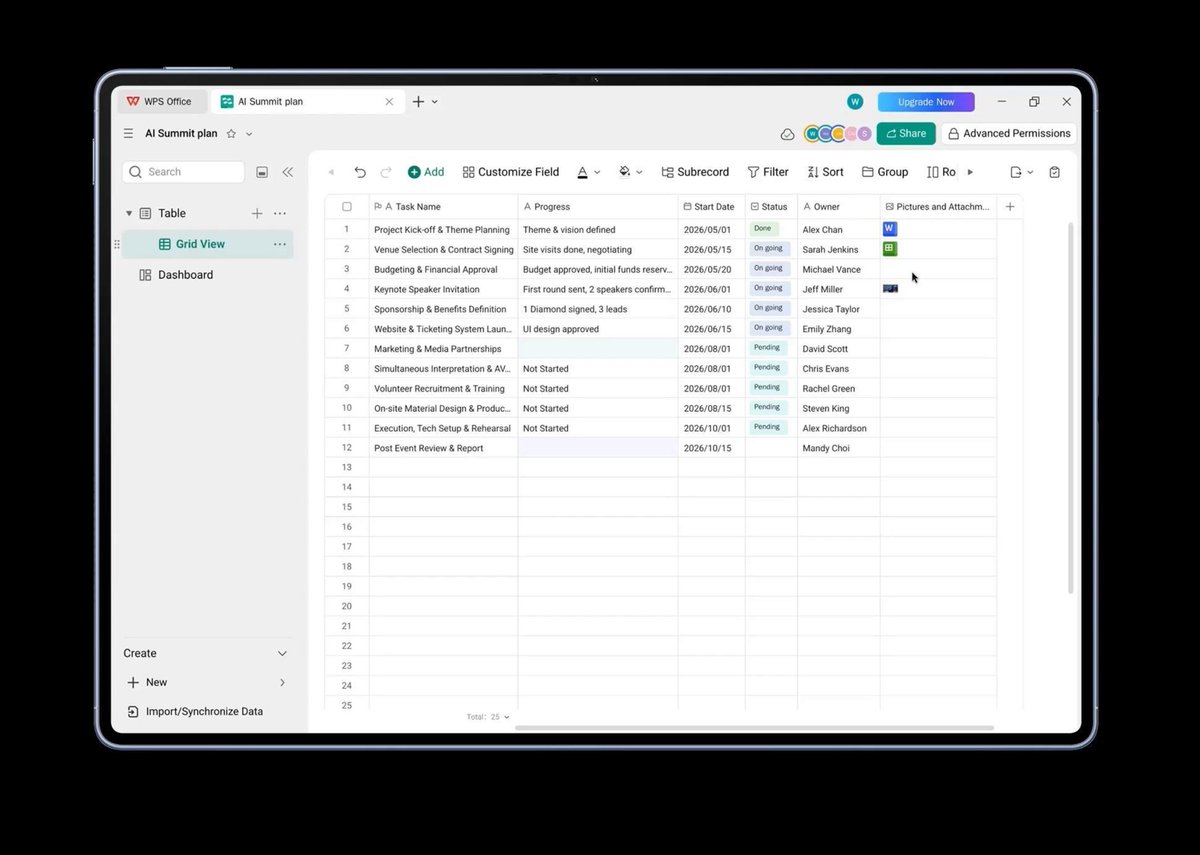1200x855 pixels.
Task: Open the Dashboard view
Action: [185, 275]
